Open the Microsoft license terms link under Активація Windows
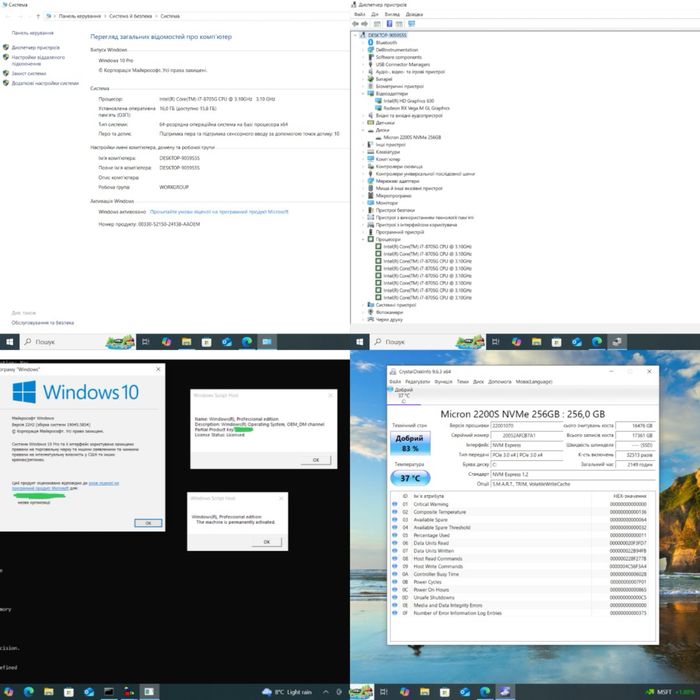Image resolution: width=700 pixels, height=700 pixels. [x=219, y=212]
